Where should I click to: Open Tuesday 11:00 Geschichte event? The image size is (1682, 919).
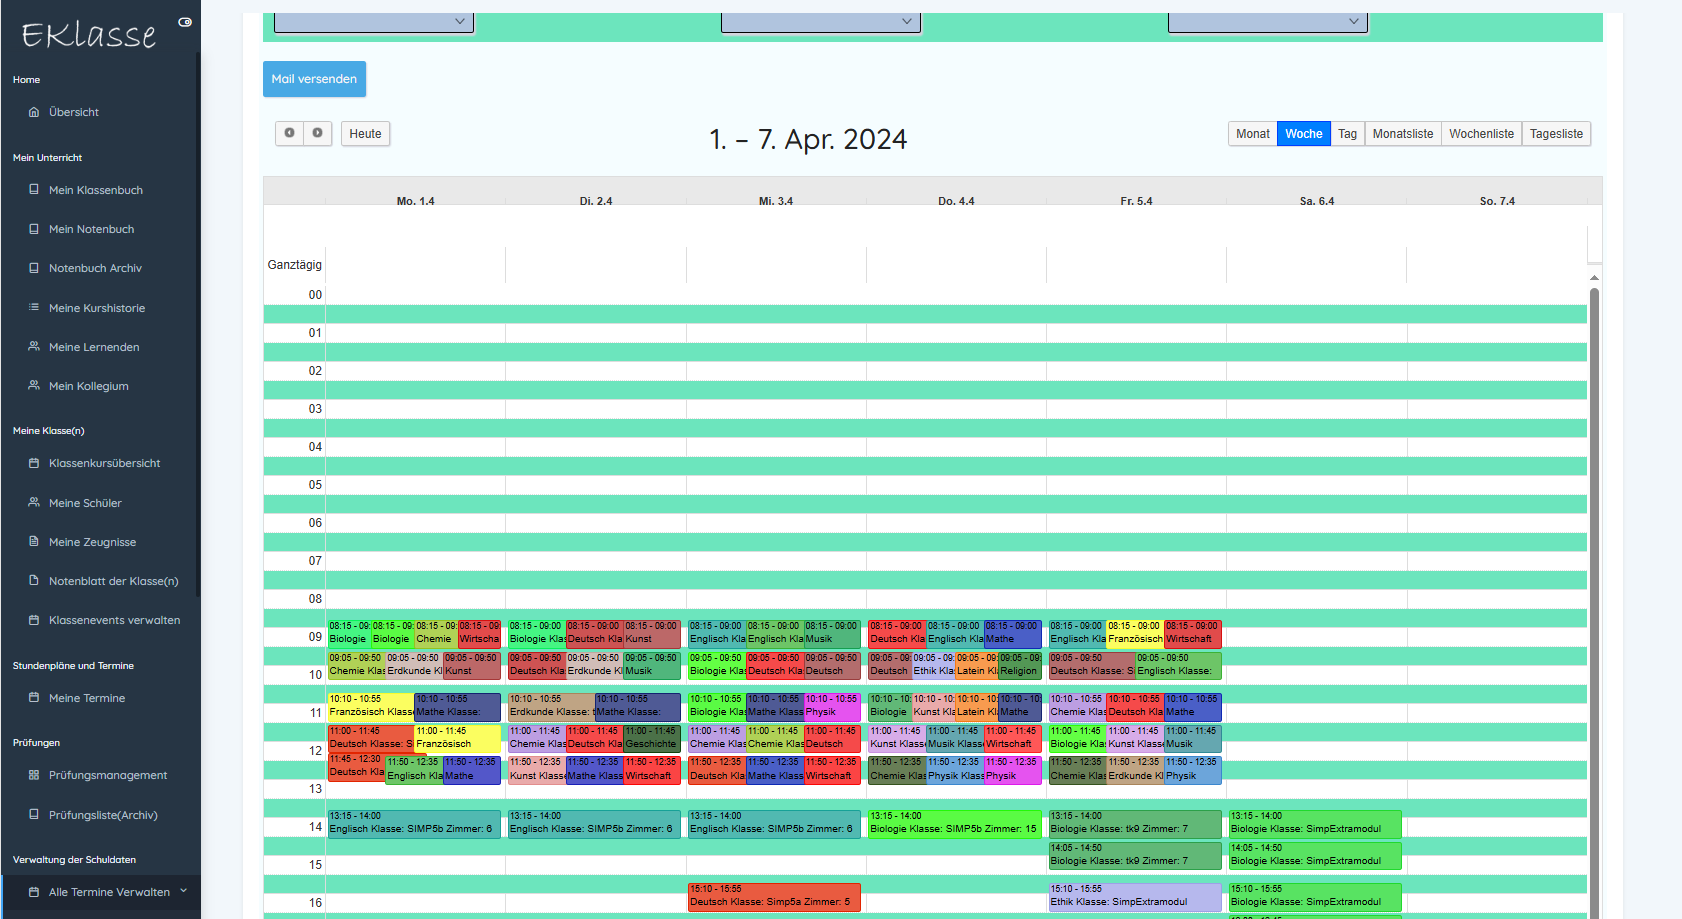coord(652,738)
